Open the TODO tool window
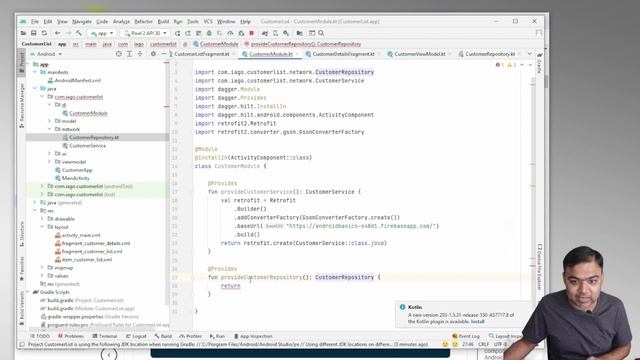The height and width of the screenshot is (360, 640). click(x=40, y=336)
